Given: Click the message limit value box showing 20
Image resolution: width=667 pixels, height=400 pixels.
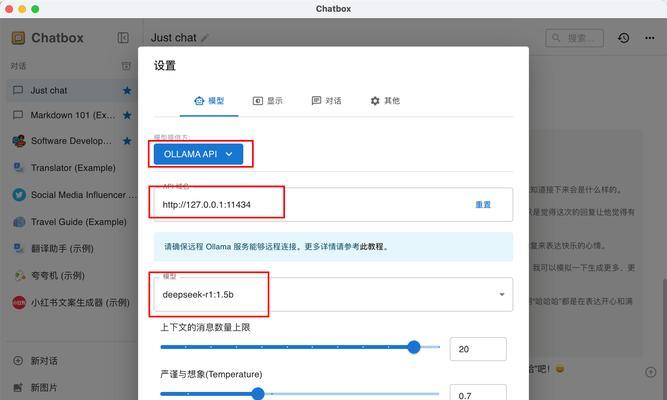Looking at the screenshot, I should [x=478, y=349].
